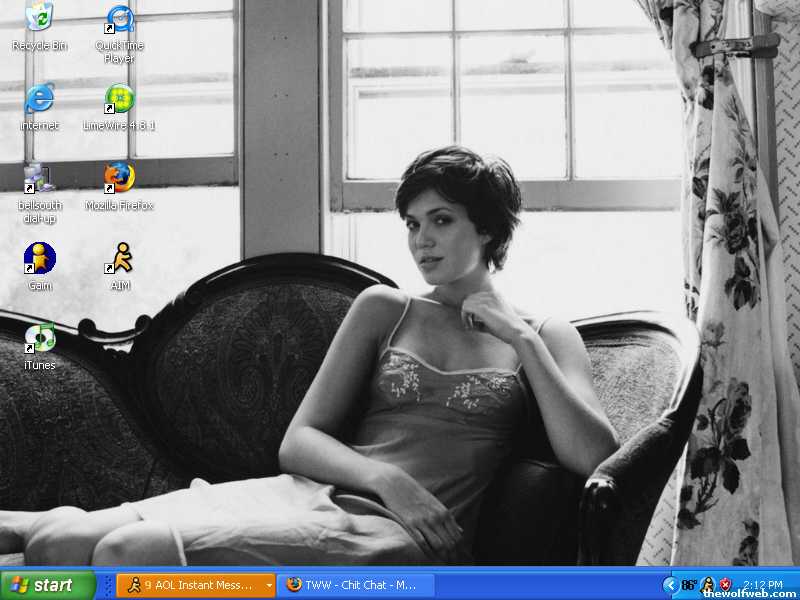Open the Internet Explorer desktop shortcut
This screenshot has height=600, width=800.
[x=39, y=98]
